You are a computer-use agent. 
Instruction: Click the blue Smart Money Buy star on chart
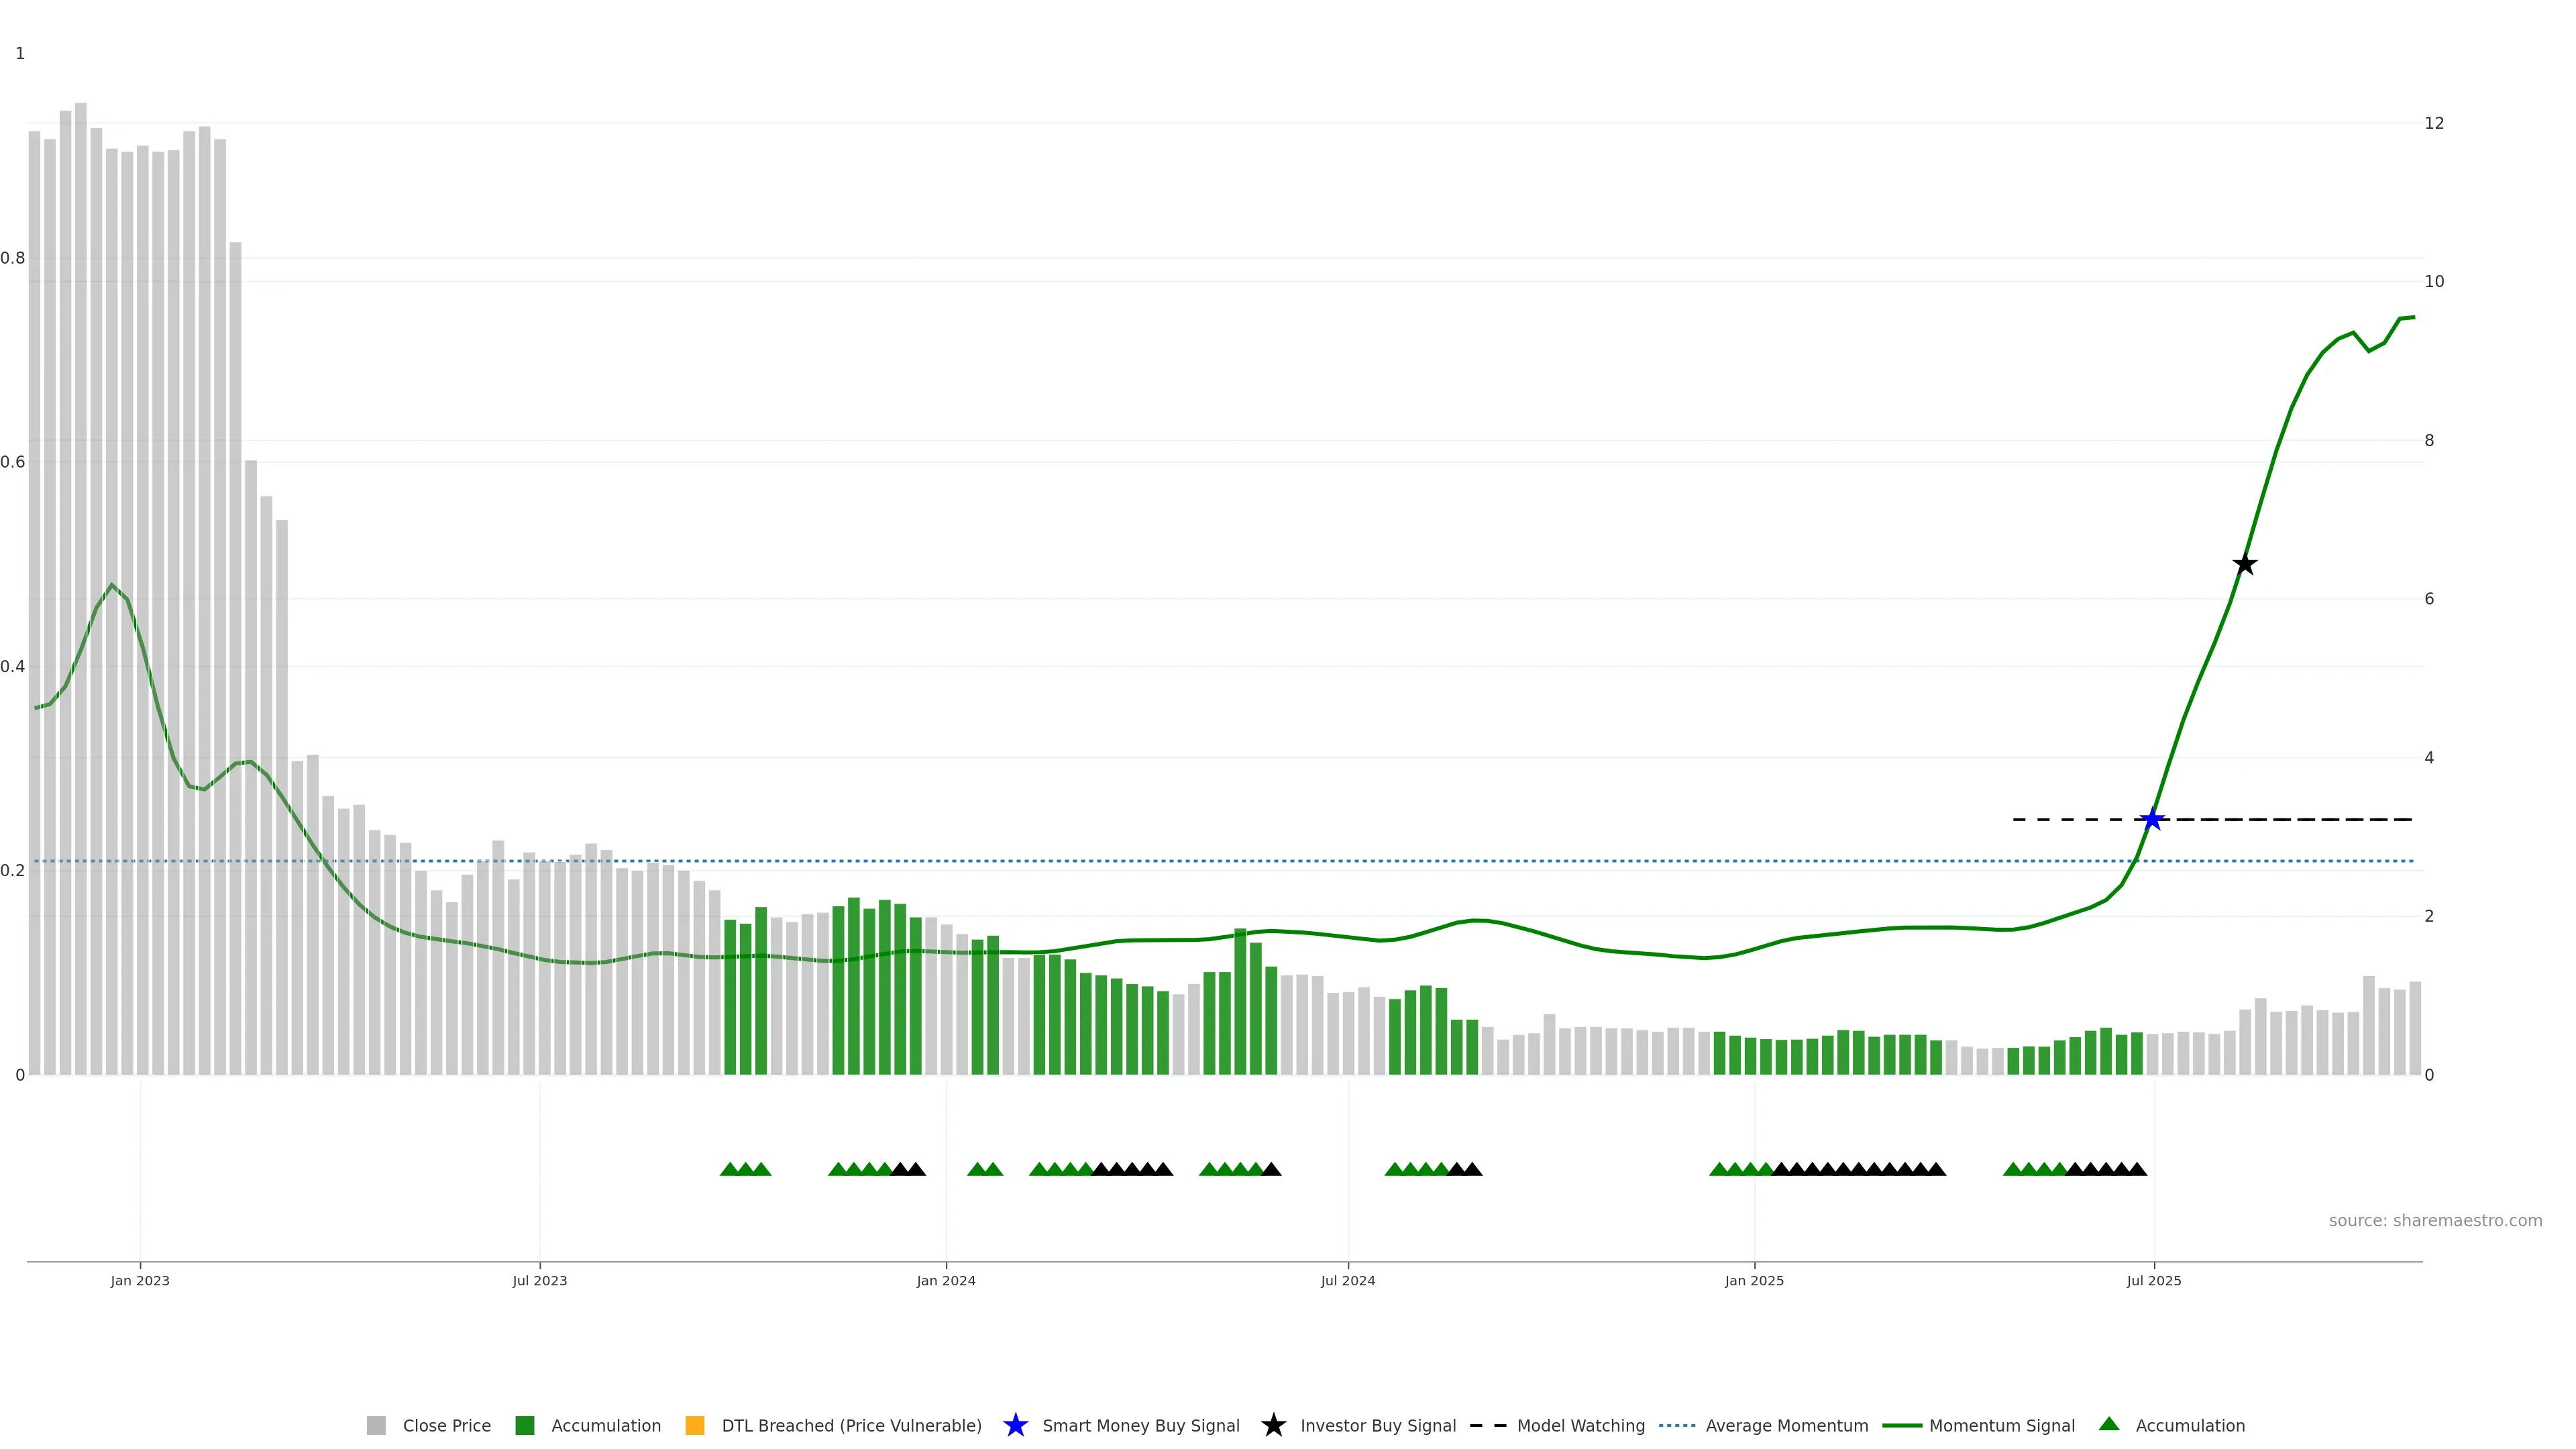[x=2152, y=820]
